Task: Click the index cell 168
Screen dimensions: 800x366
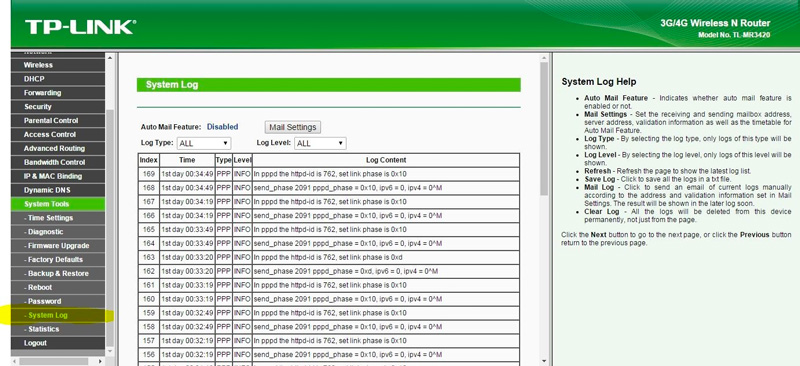Action: pos(148,188)
